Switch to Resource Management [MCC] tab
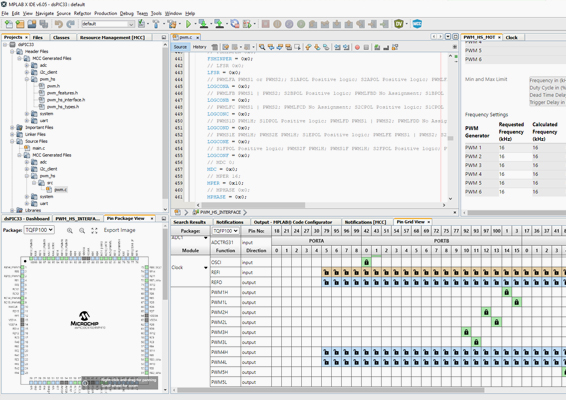The height and width of the screenshot is (400, 566). [112, 37]
